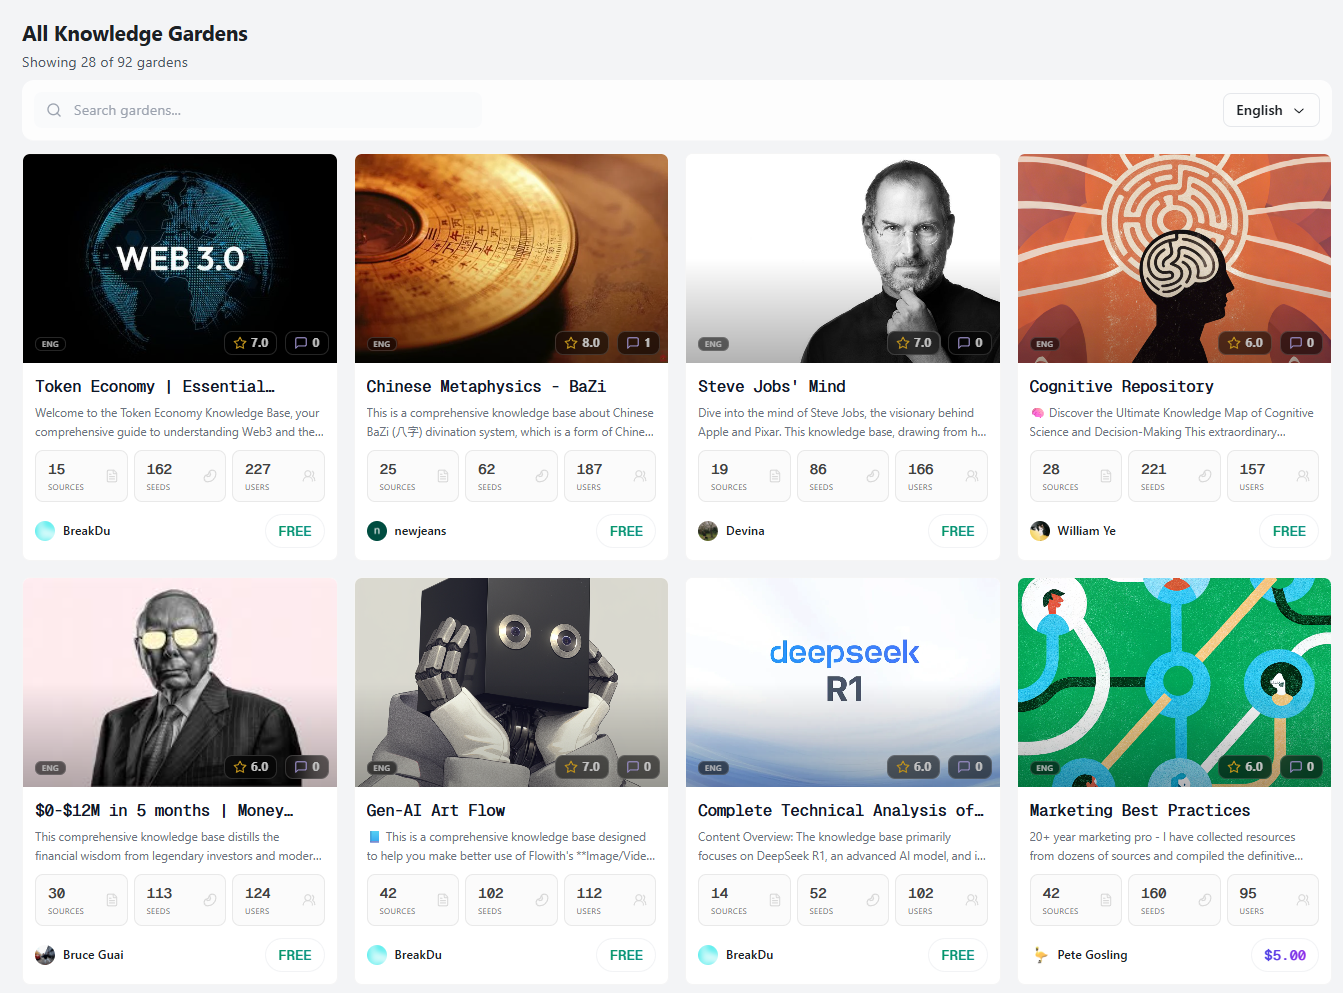The height and width of the screenshot is (993, 1343).
Task: Click the newjeans avatar icon
Action: tap(377, 531)
